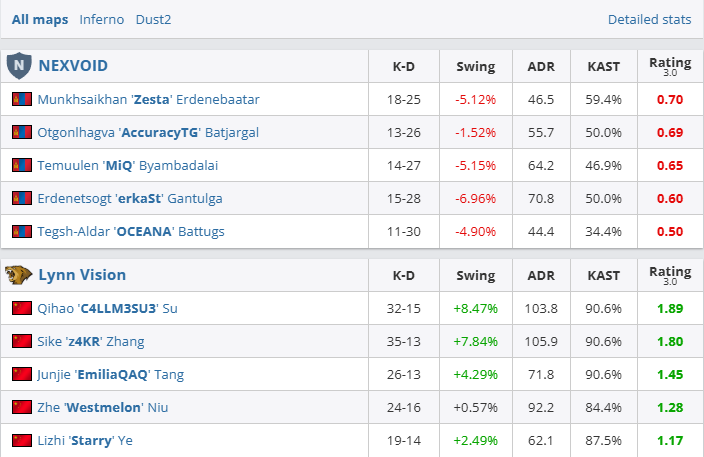Click Lynn Vision's Swing column header
The image size is (704, 457).
(x=475, y=275)
